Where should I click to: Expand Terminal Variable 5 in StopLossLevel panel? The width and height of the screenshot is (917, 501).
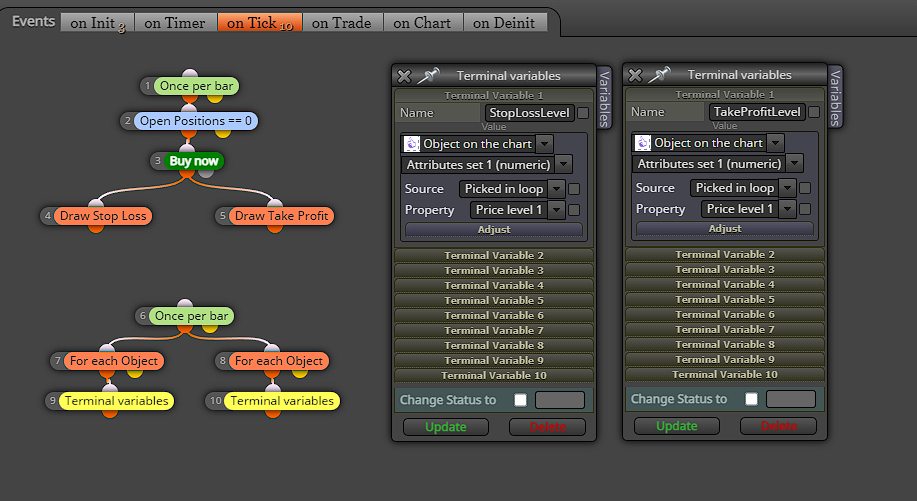point(494,300)
